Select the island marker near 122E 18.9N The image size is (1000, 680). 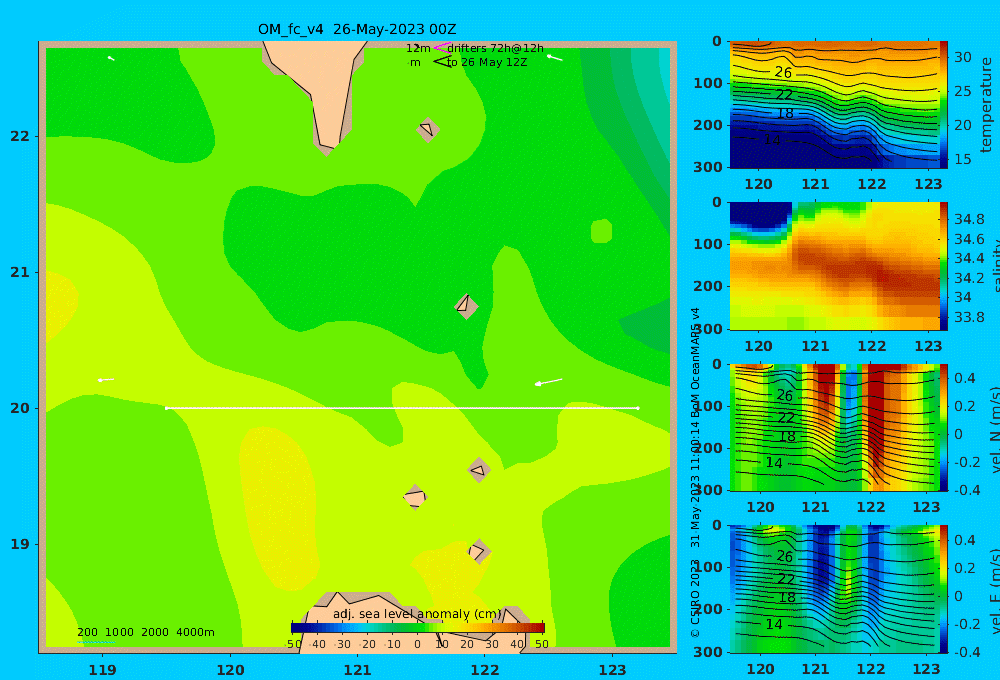tap(478, 551)
